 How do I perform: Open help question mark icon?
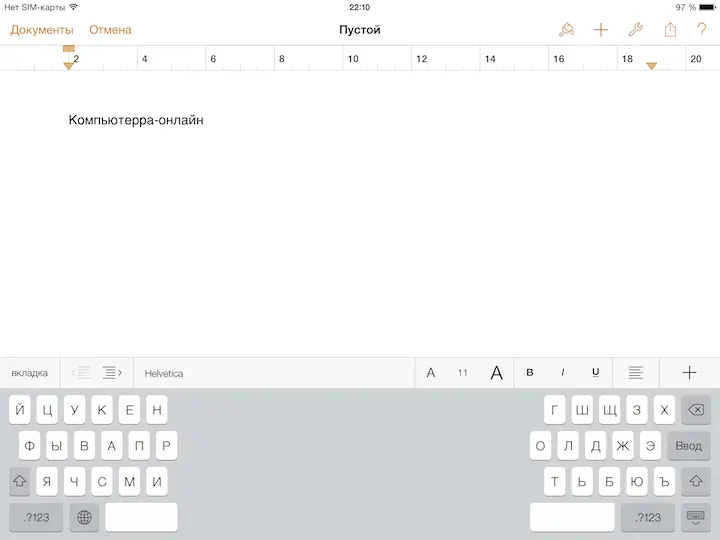tap(702, 30)
